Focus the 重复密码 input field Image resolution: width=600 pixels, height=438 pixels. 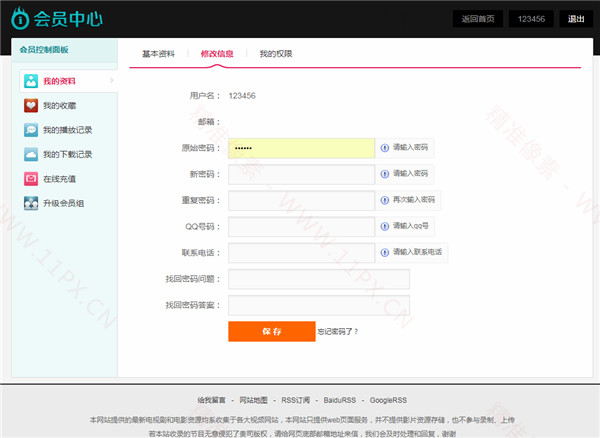(x=302, y=200)
